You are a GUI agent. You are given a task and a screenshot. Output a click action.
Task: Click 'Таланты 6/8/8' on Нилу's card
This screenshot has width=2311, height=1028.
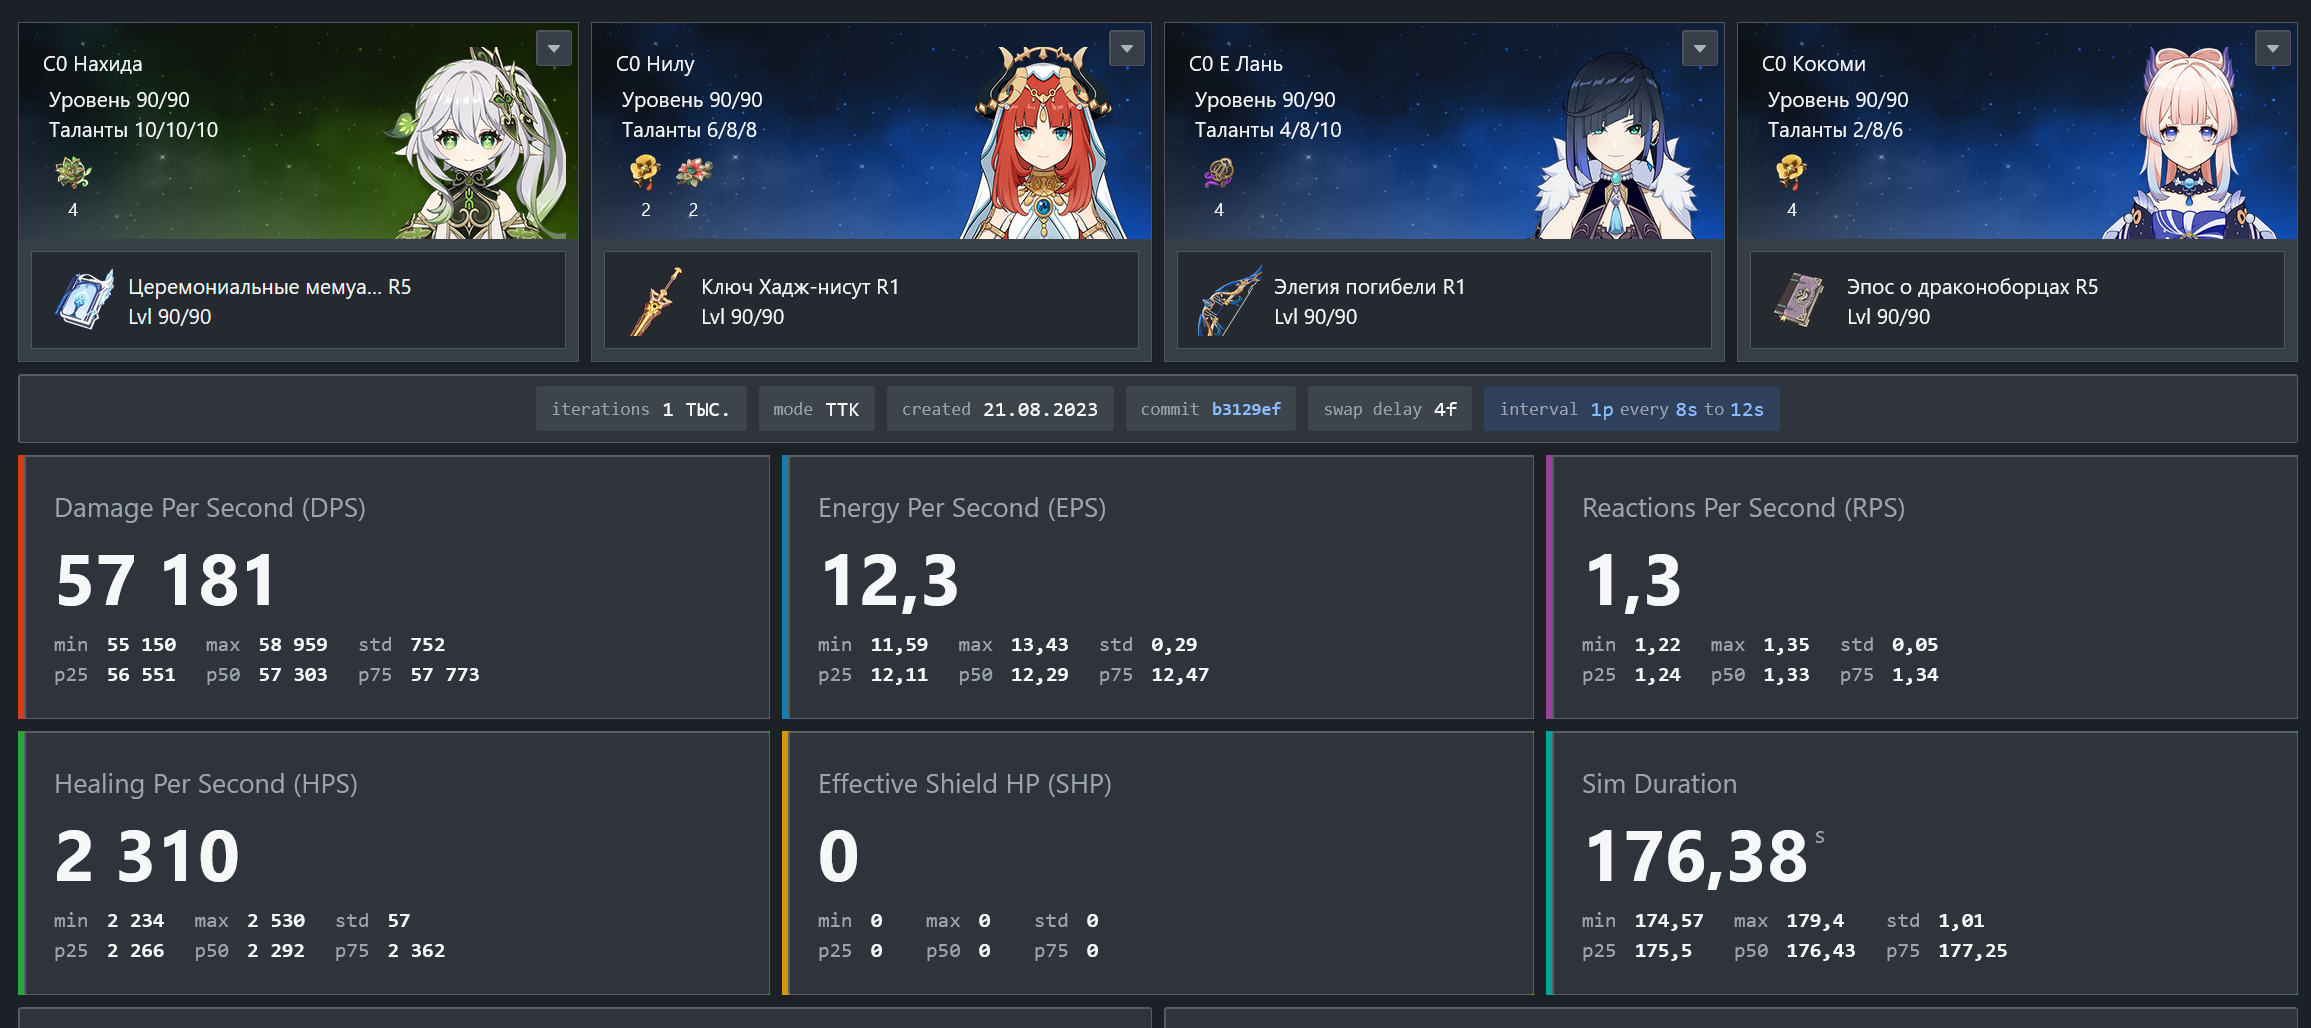coord(689,130)
